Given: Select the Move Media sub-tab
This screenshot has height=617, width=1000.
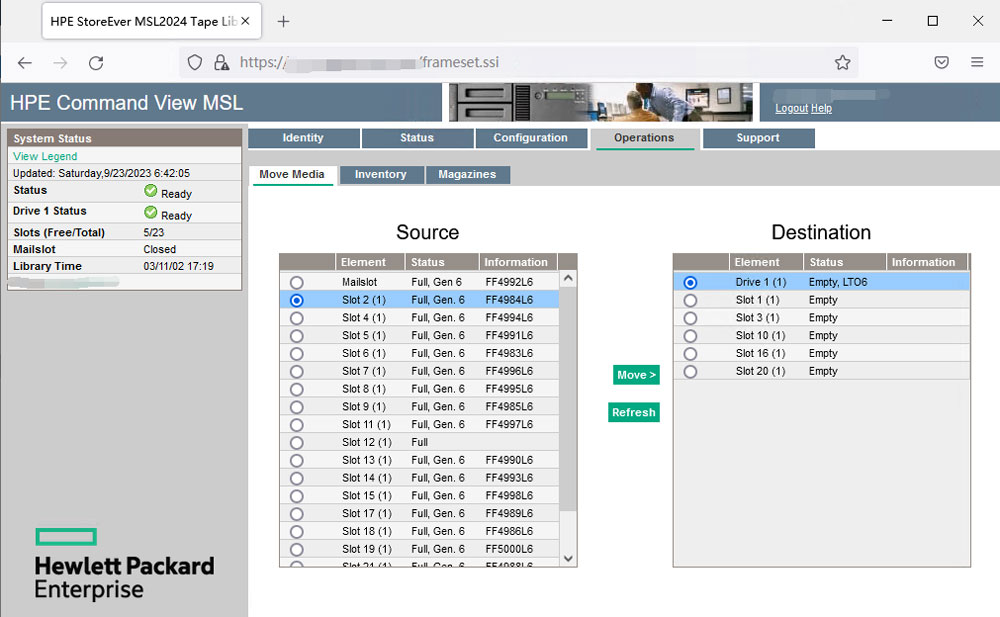Looking at the screenshot, I should 292,174.
